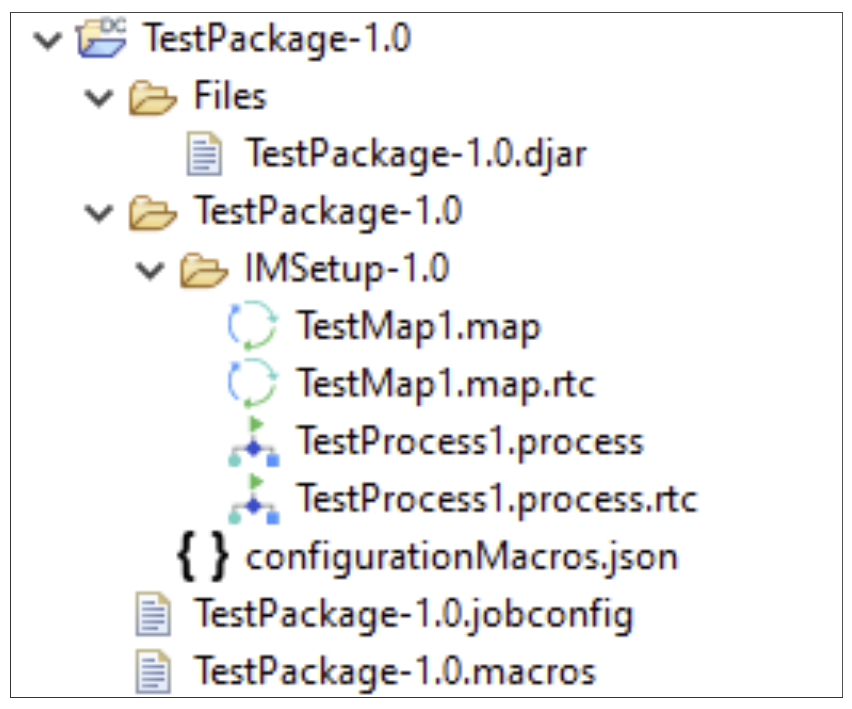Viewport: 852px width, 709px height.
Task: Collapse the IMSetup-1.0 folder
Action: point(148,270)
